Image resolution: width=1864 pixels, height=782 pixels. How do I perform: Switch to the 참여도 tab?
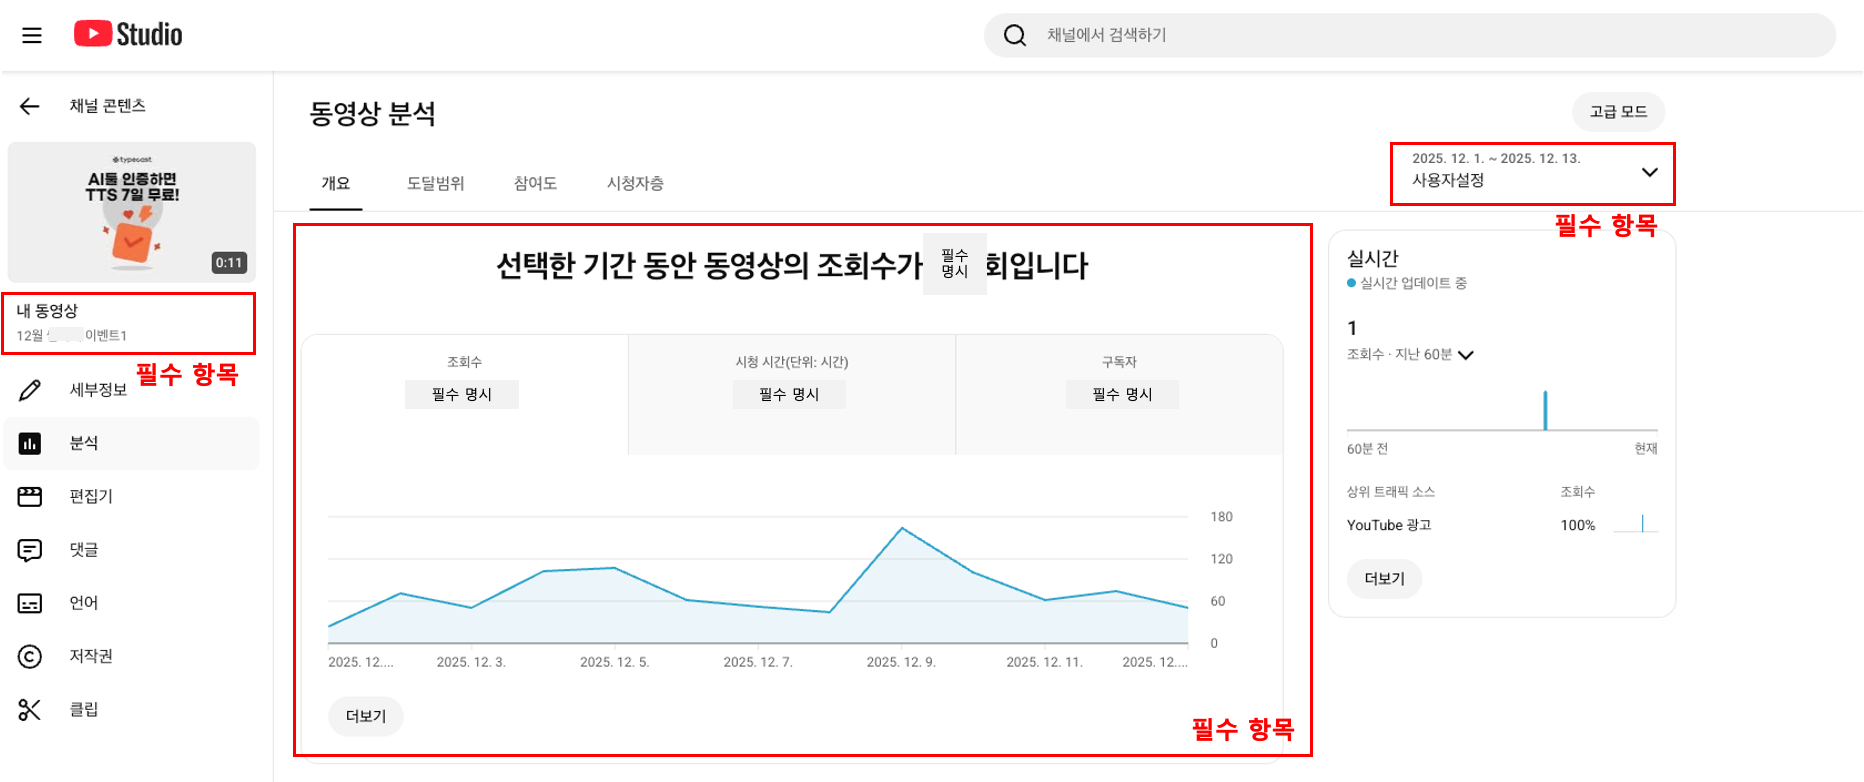(x=535, y=183)
